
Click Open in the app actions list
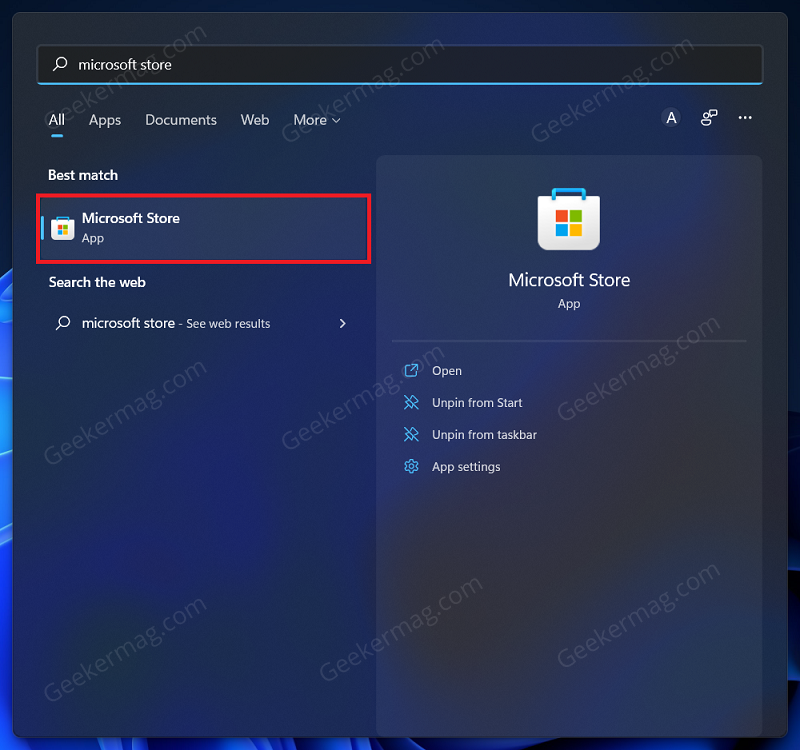pos(446,371)
